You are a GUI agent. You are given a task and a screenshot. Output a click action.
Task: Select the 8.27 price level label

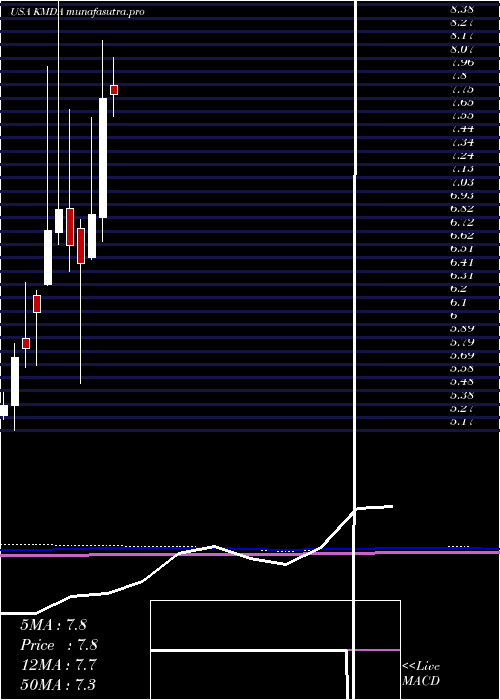(x=462, y=22)
